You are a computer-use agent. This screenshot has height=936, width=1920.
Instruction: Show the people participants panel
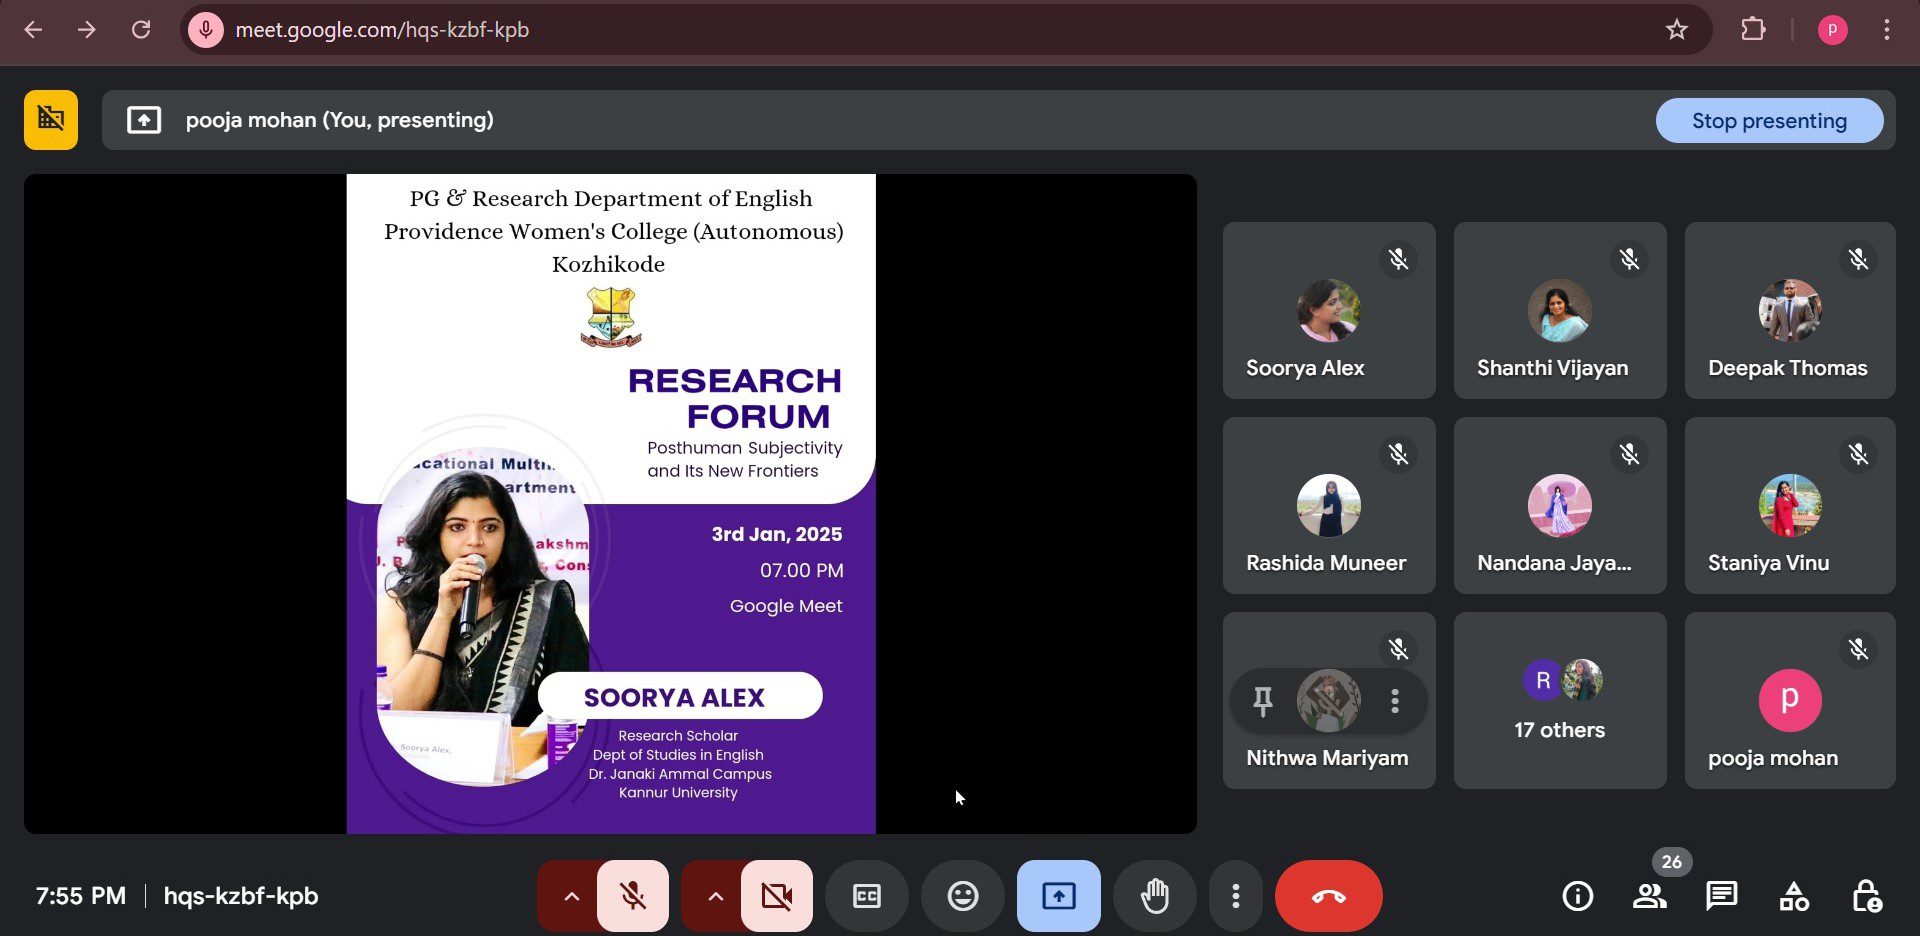pos(1649,896)
